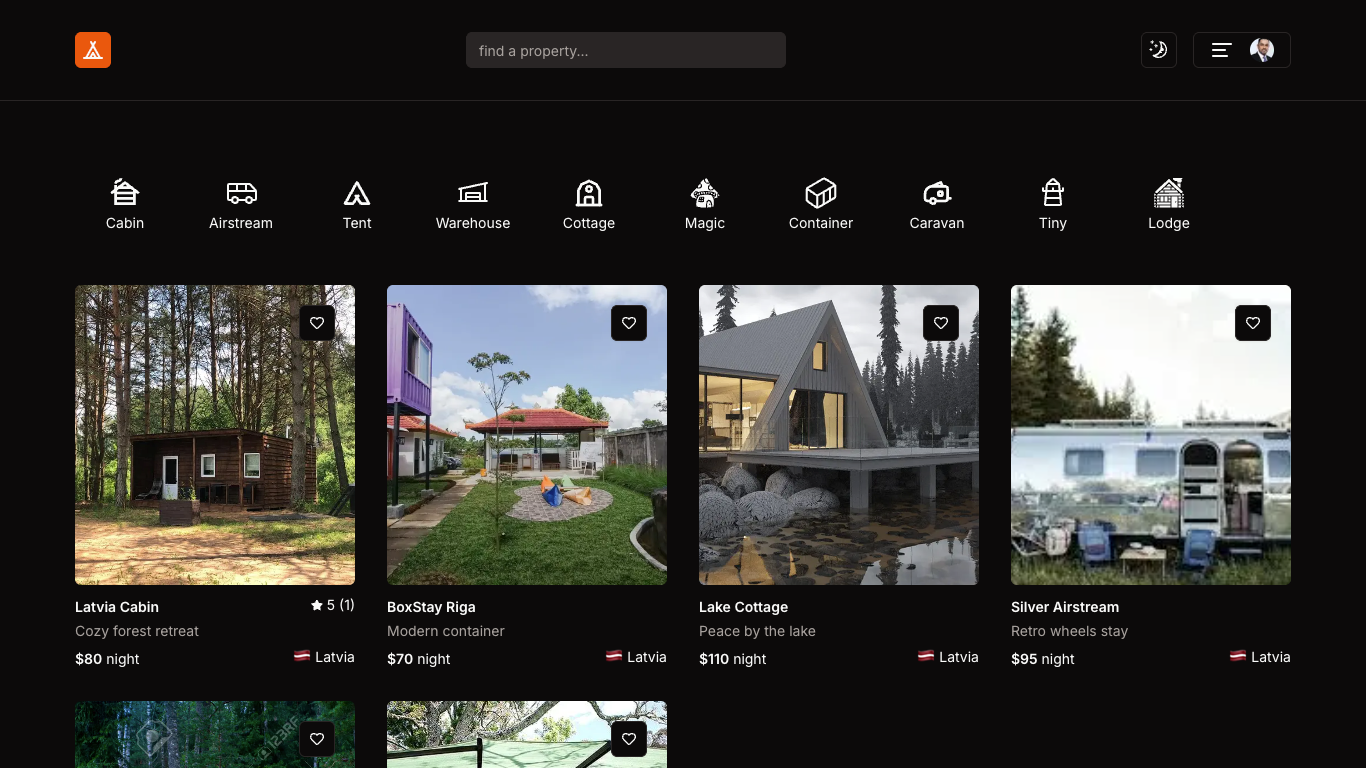This screenshot has width=1366, height=768.
Task: Choose the Warehouse category icon
Action: 473,204
